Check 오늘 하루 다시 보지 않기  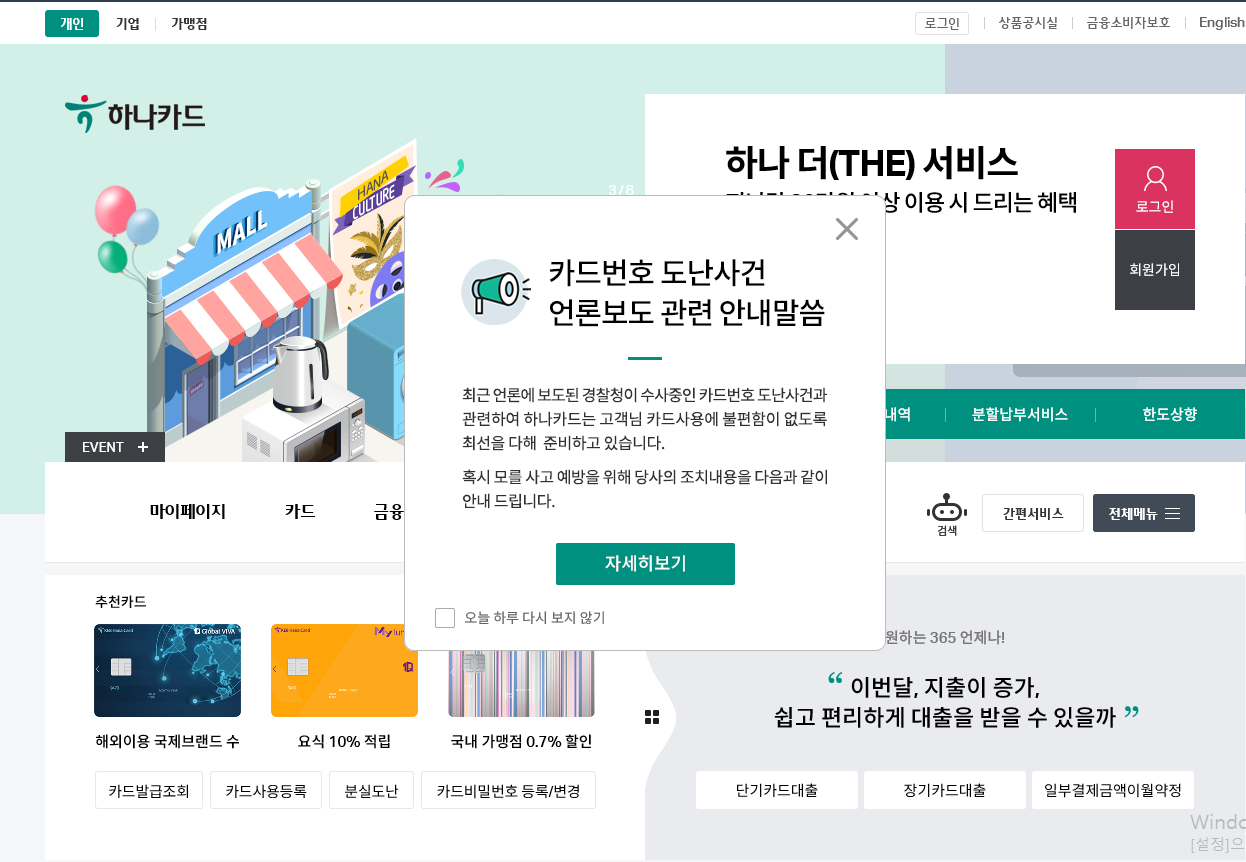[x=445, y=618]
